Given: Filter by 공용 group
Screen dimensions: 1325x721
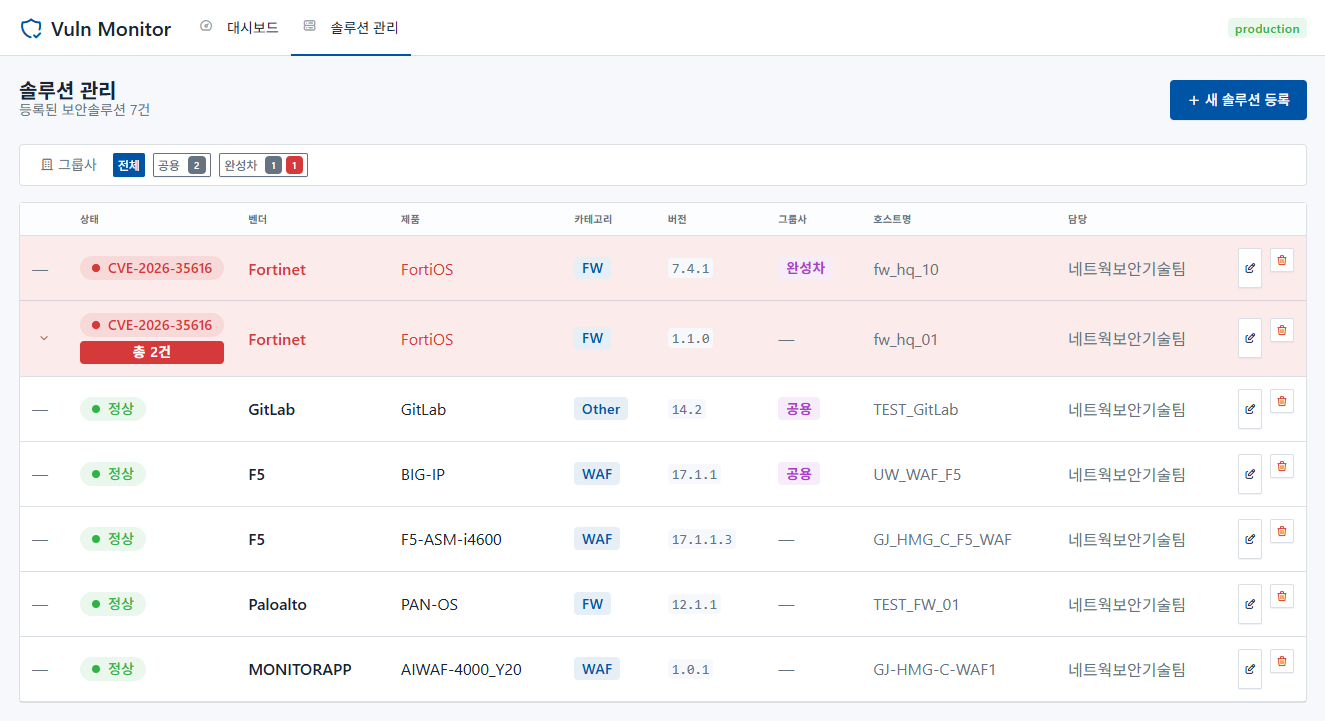Looking at the screenshot, I should coord(181,165).
